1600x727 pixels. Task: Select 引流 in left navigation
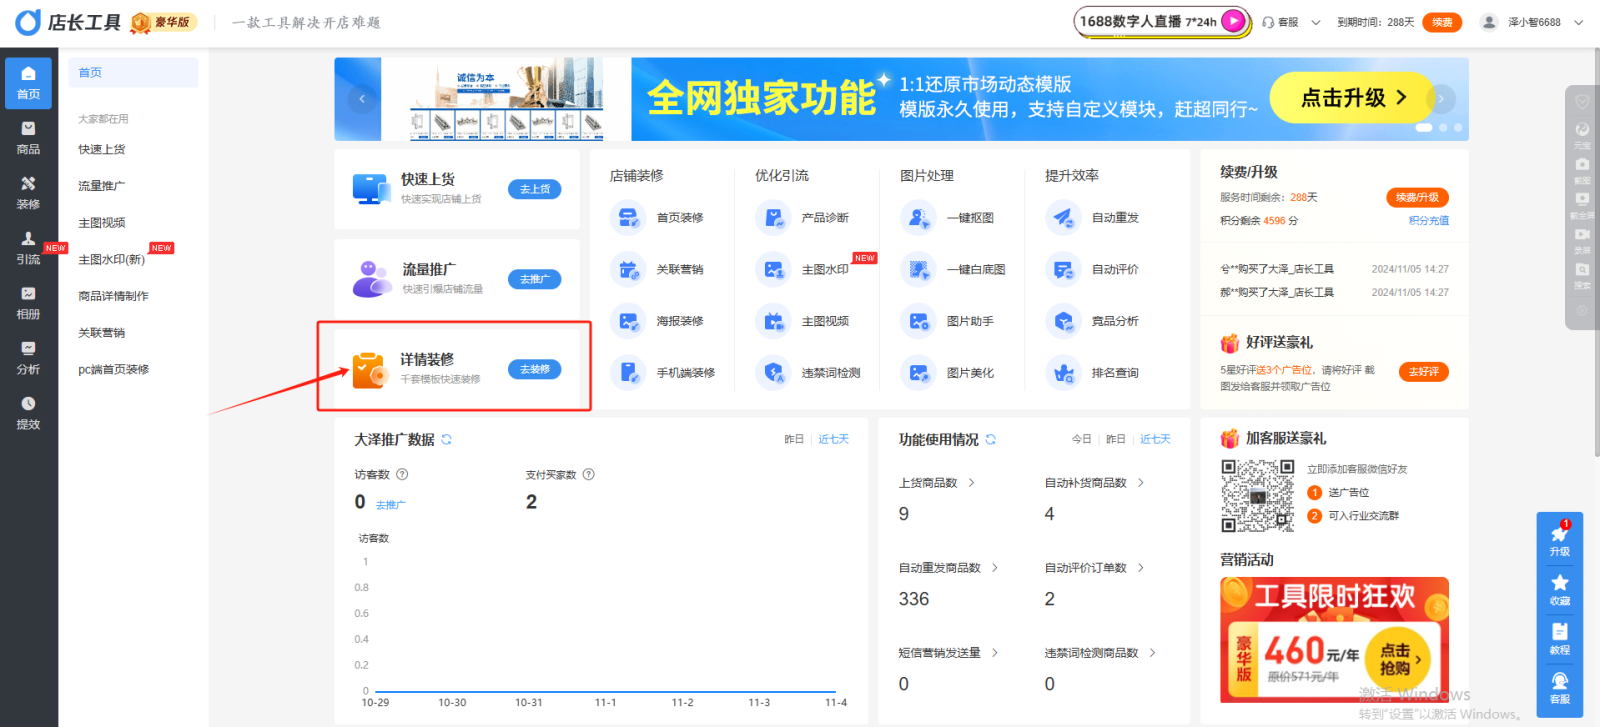[x=28, y=248]
